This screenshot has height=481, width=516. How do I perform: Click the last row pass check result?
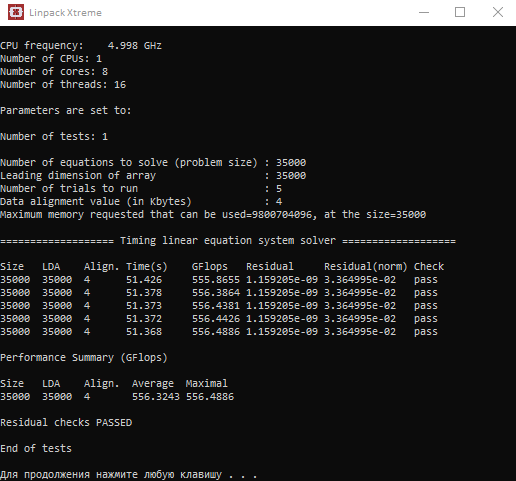point(426,332)
